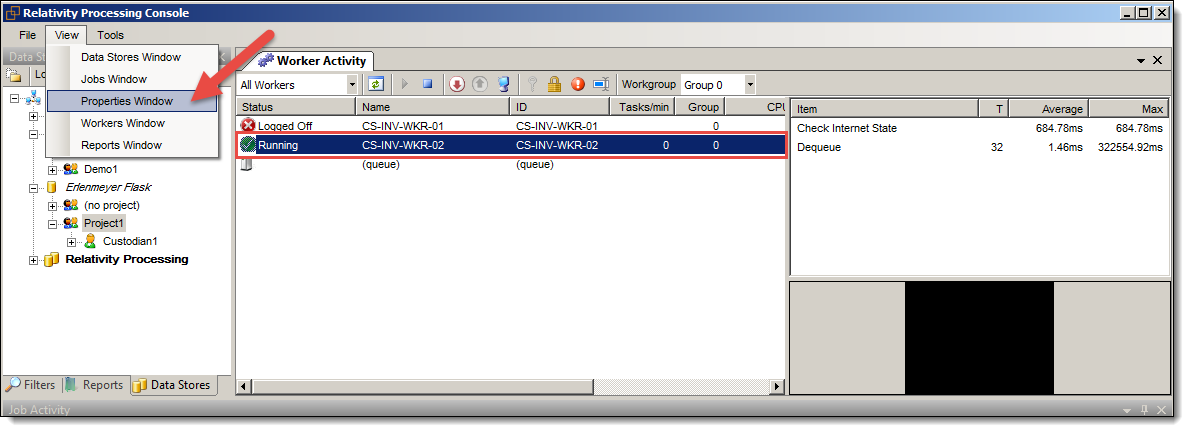Collapse the Erlenmeyer Flask node
This screenshot has width=1189, height=432.
click(33, 187)
